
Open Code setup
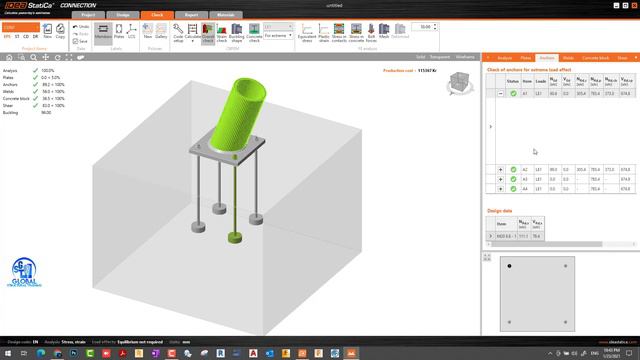178,33
